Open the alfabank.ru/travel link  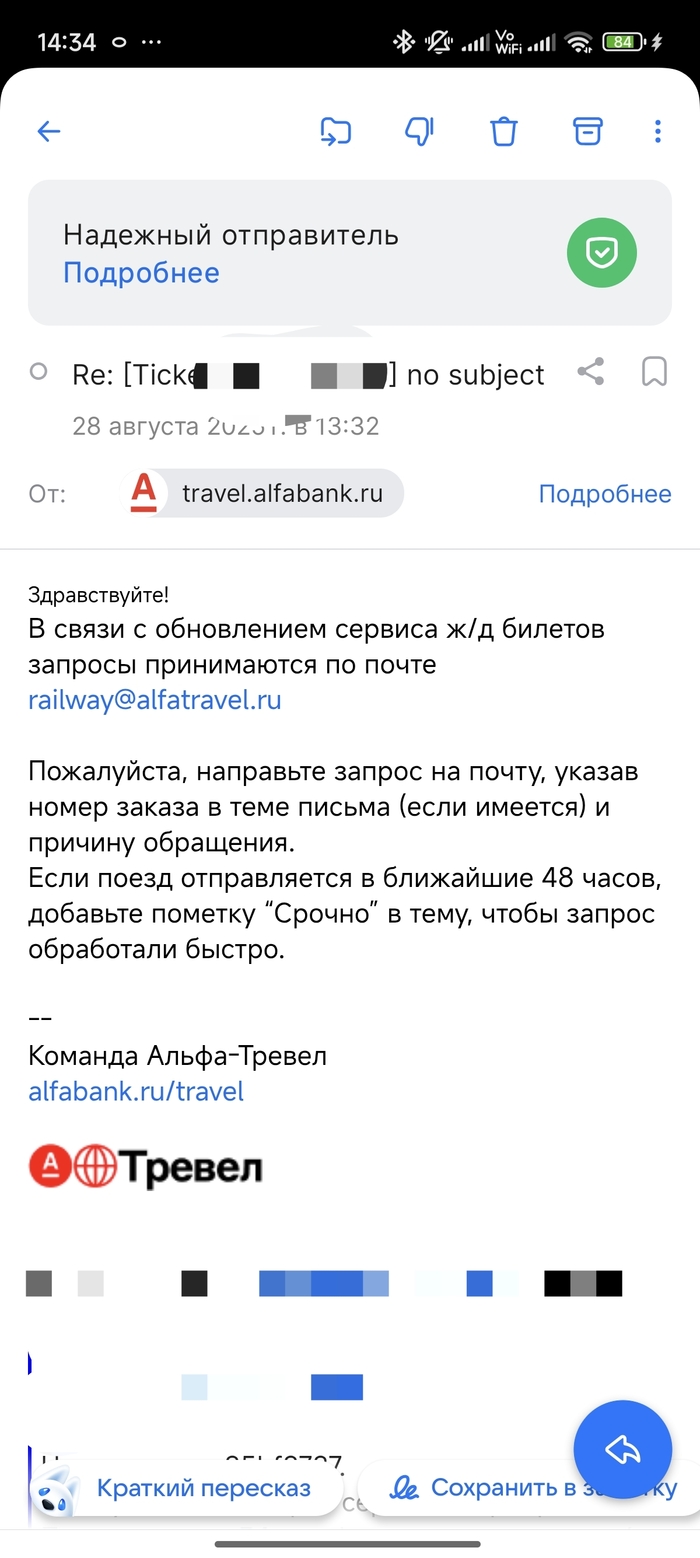tap(136, 1090)
